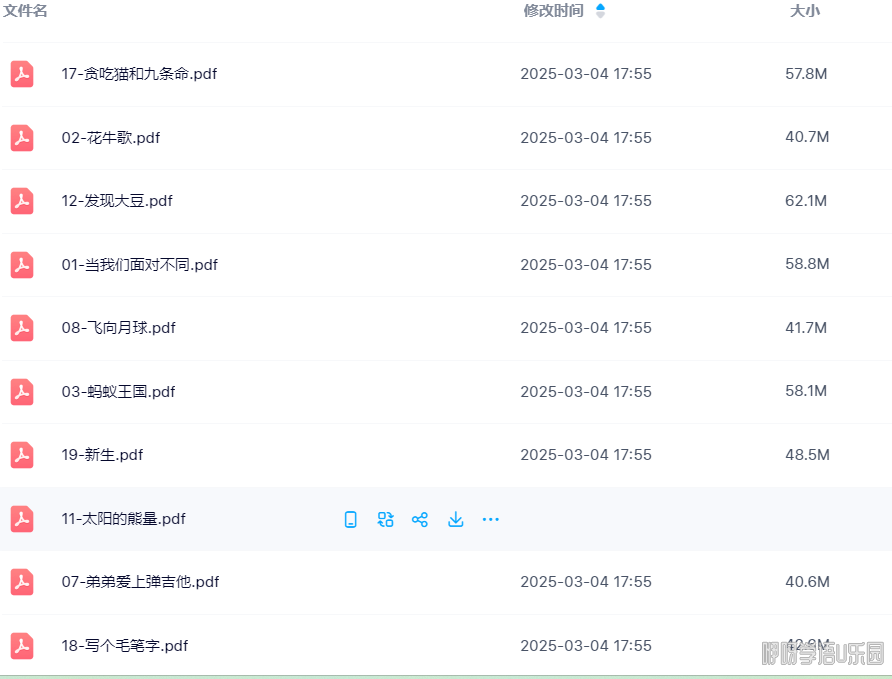Open the file 03-蚂蚁王国.pdf
892x679 pixels.
point(118,392)
